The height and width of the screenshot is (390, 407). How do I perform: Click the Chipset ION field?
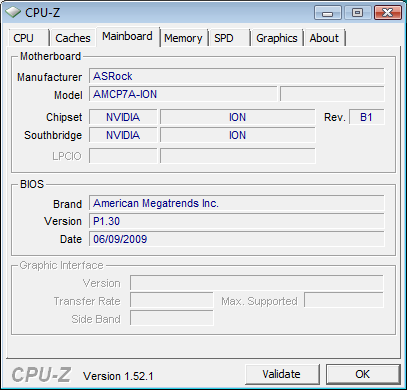click(x=237, y=117)
